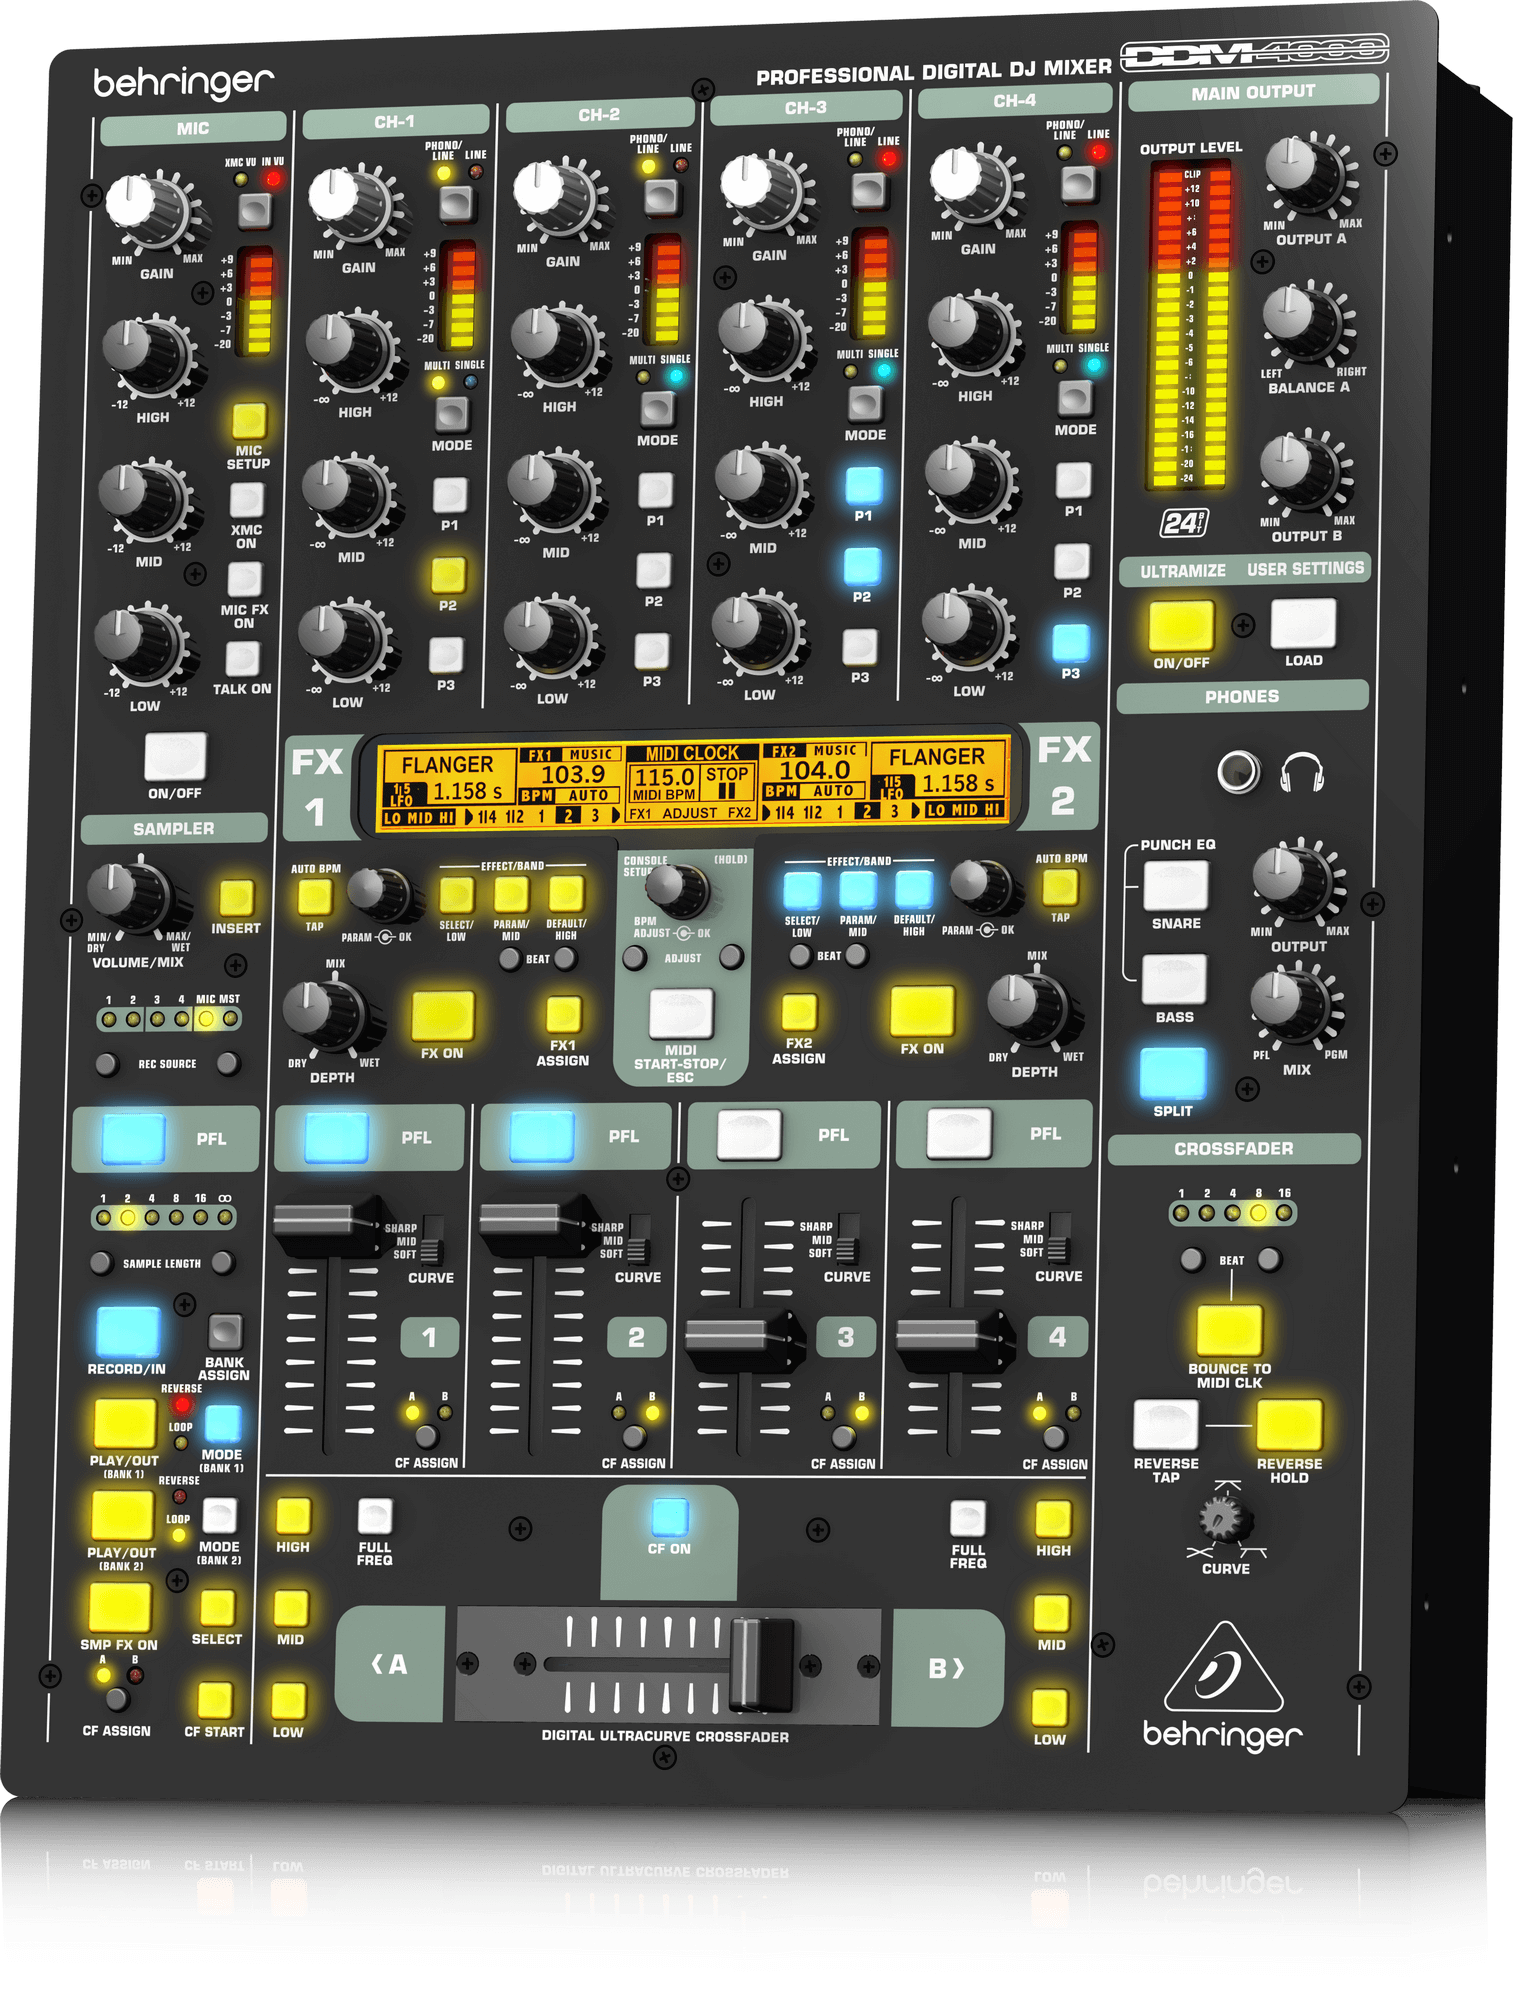Toggle the channel 3 PFL button
This screenshot has width=1513, height=2000.
tap(749, 1135)
